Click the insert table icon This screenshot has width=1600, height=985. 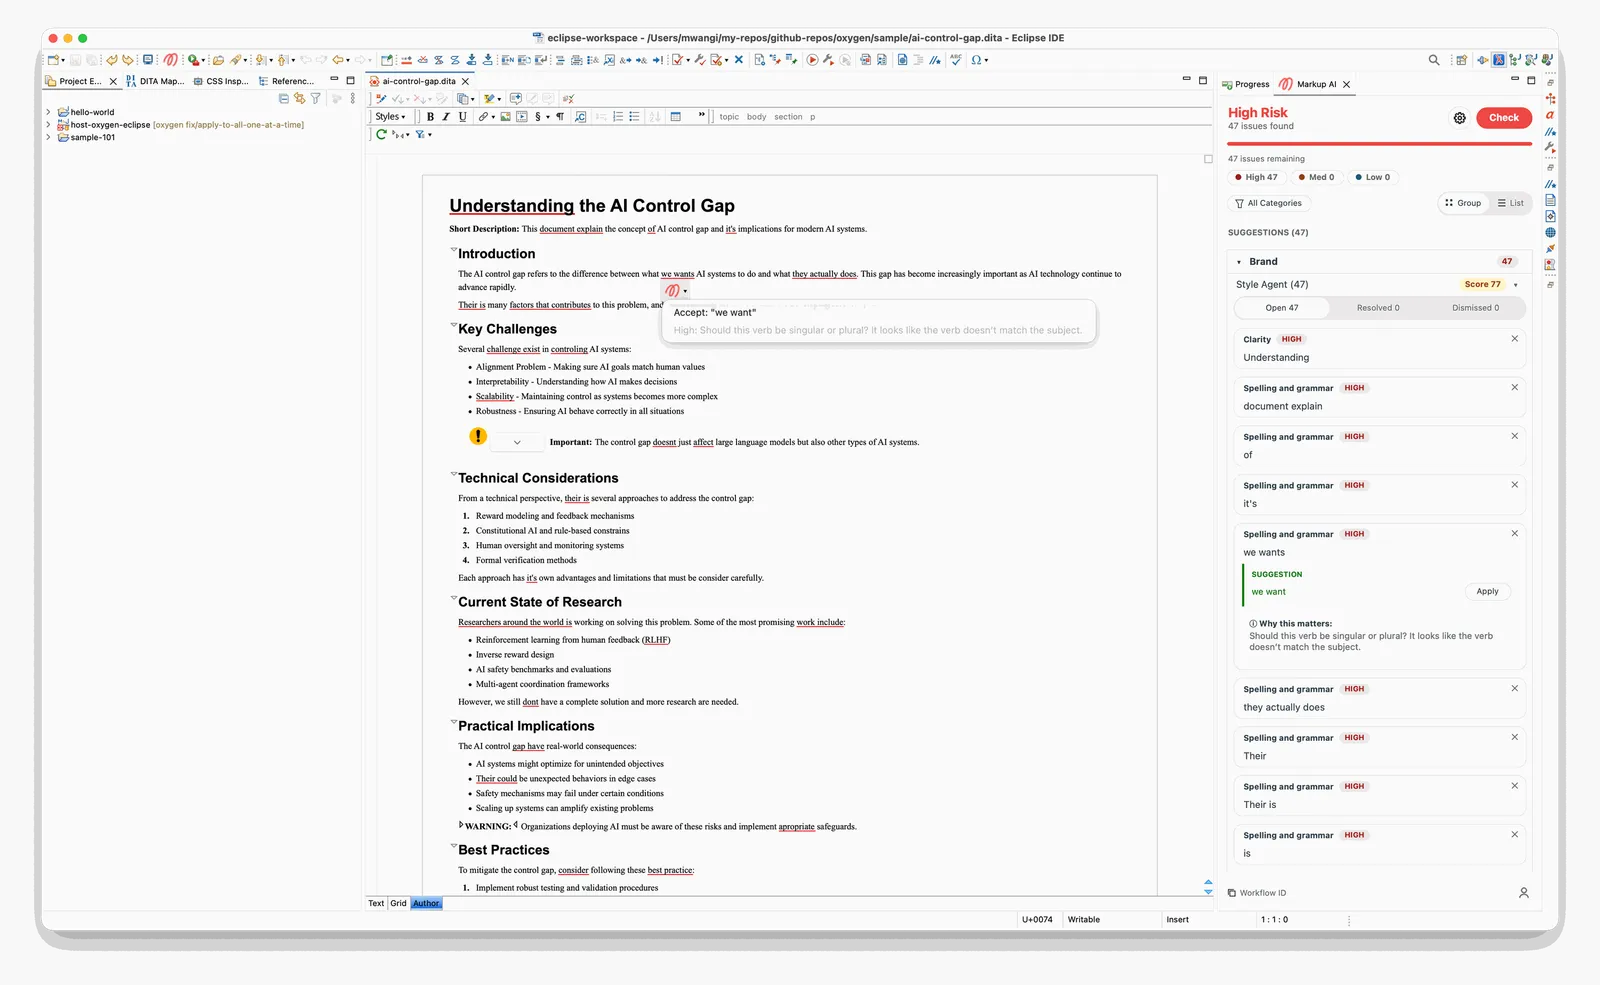676,117
